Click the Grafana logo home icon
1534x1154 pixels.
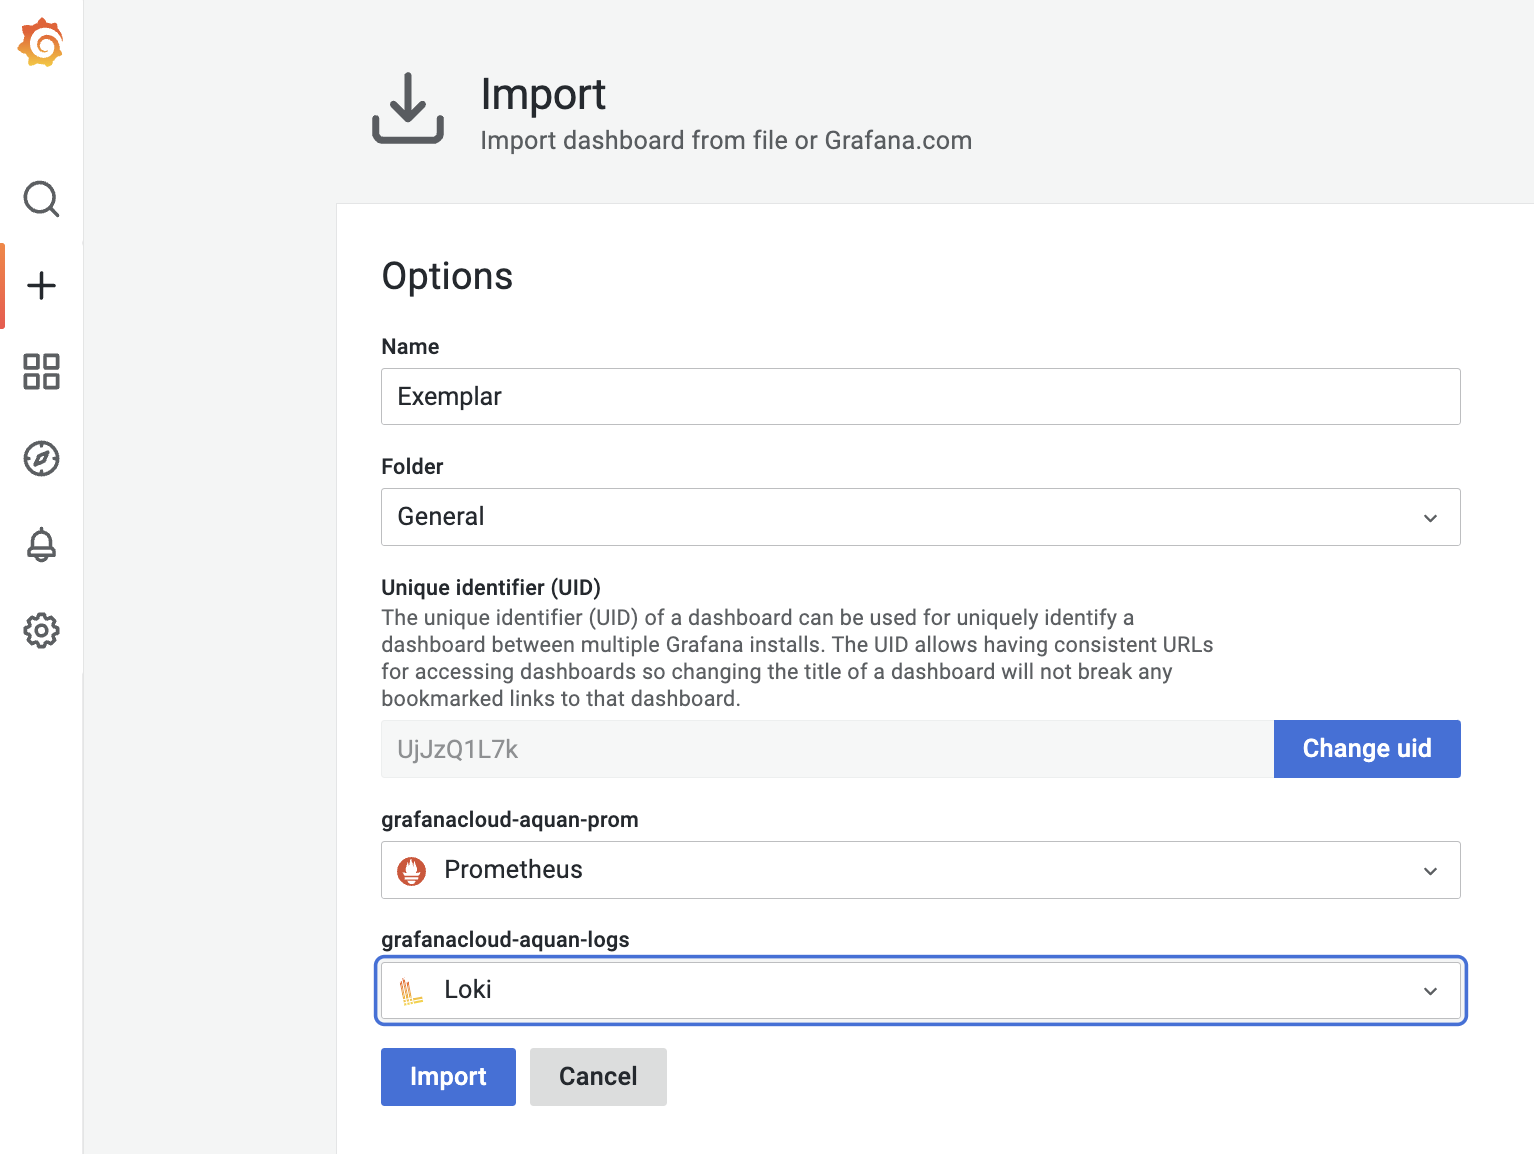pos(41,43)
